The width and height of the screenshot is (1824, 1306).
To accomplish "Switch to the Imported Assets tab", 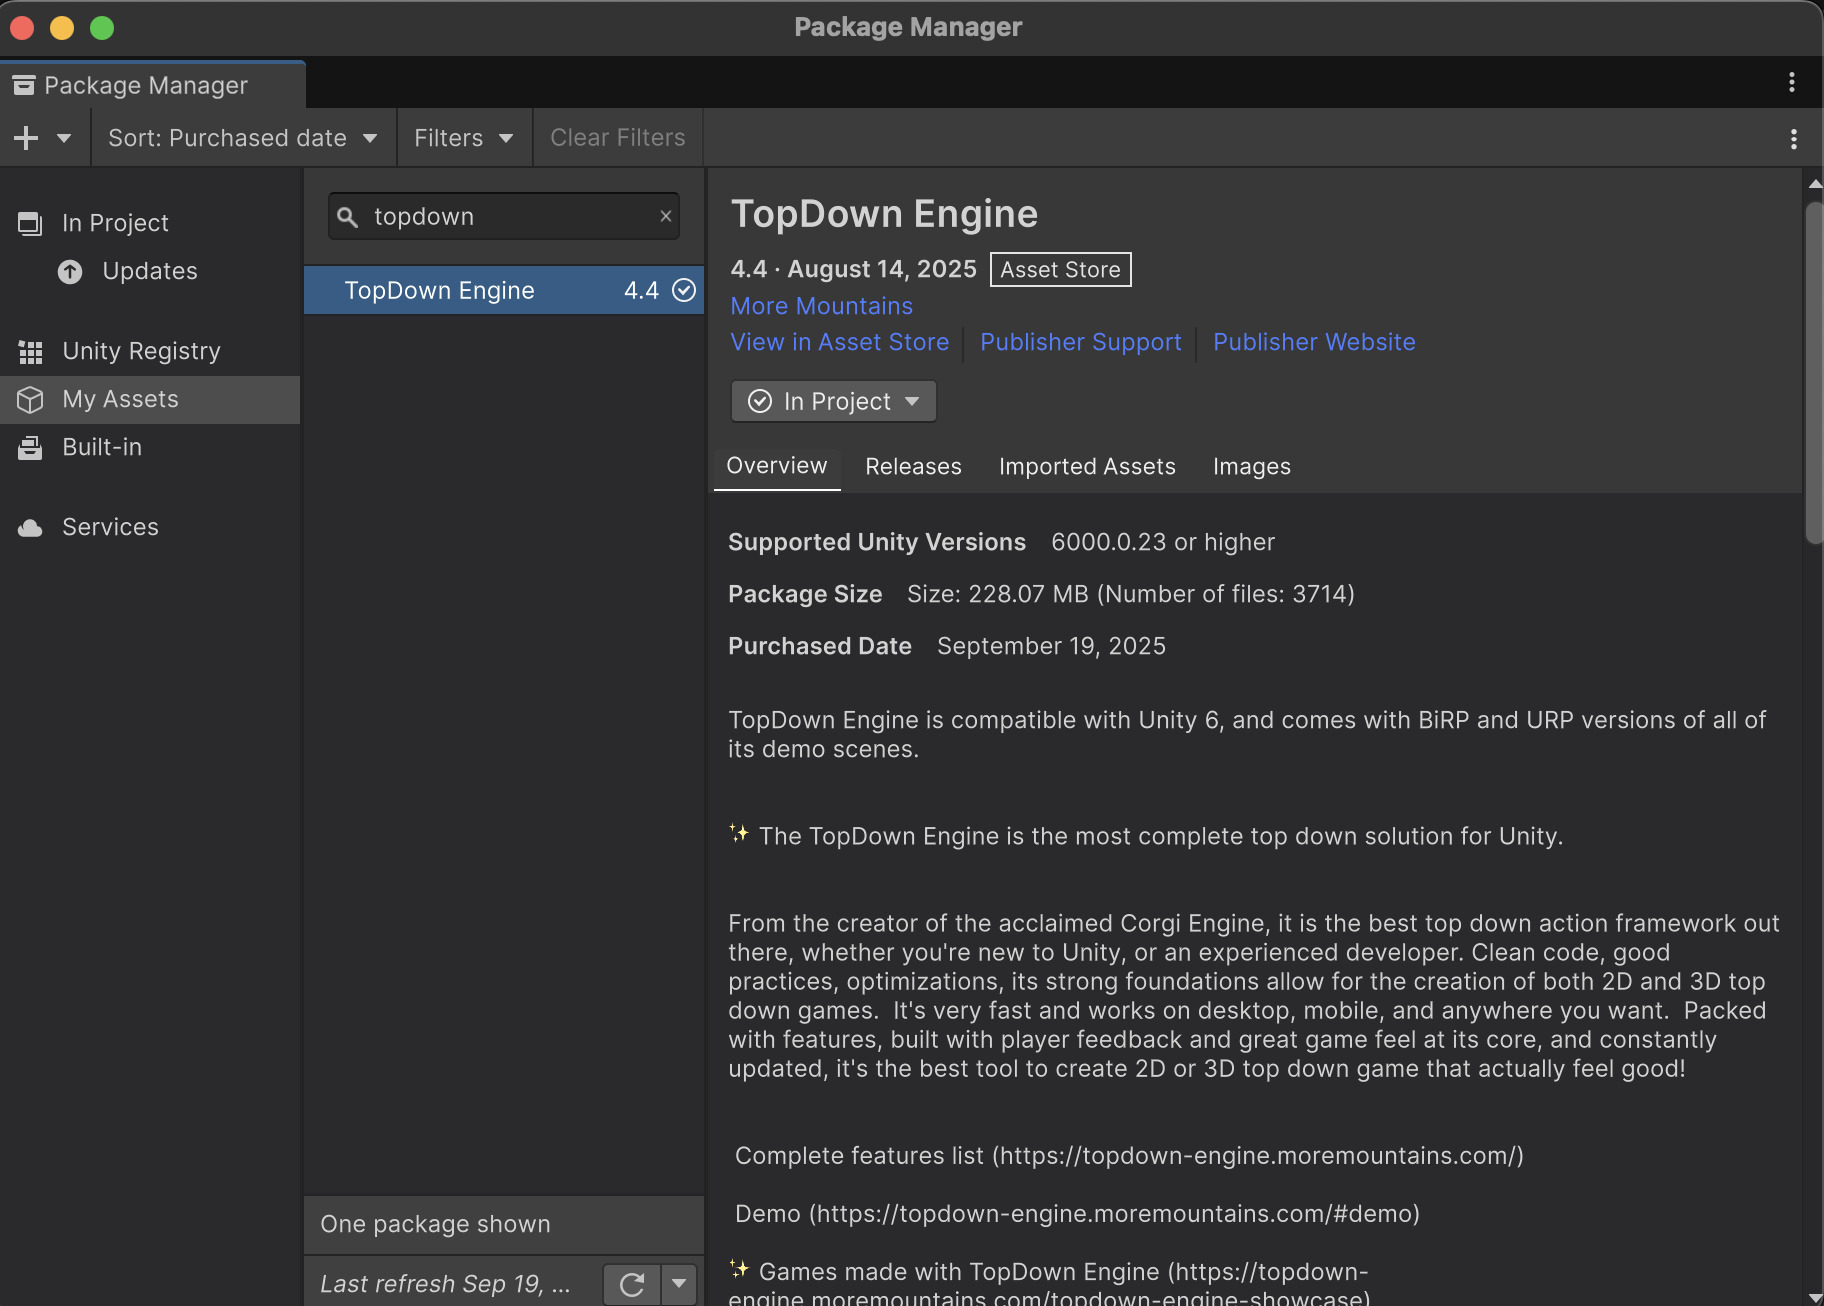I will pyautogui.click(x=1087, y=467).
